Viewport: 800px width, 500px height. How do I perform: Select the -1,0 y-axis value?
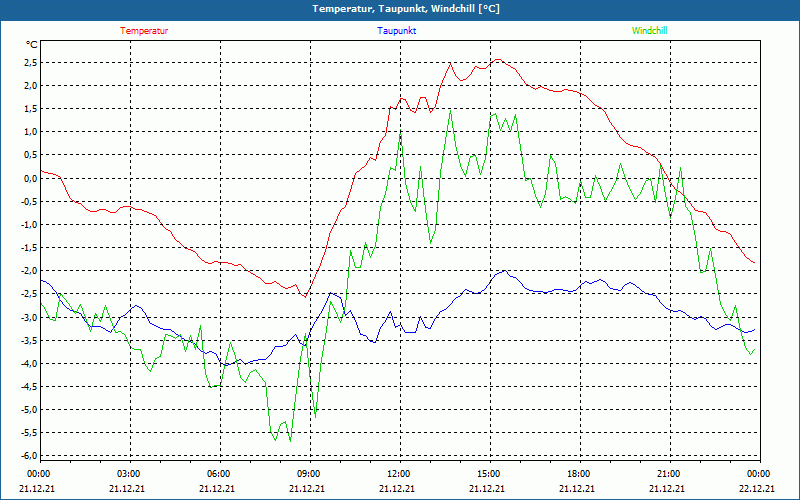pos(29,224)
